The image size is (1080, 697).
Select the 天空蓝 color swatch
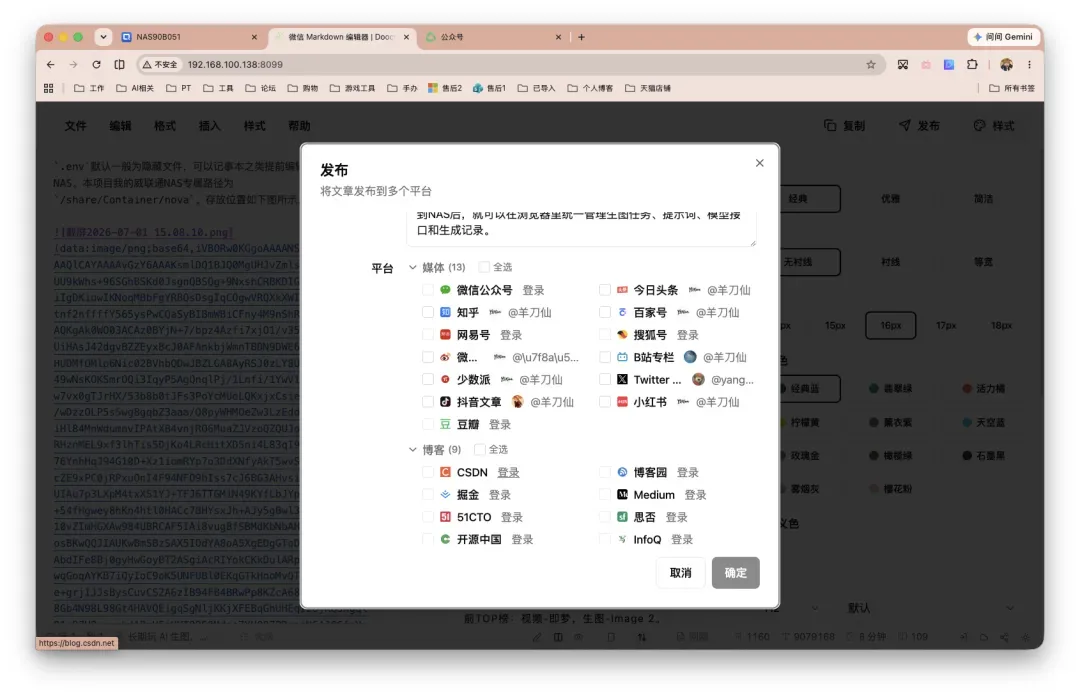984,422
